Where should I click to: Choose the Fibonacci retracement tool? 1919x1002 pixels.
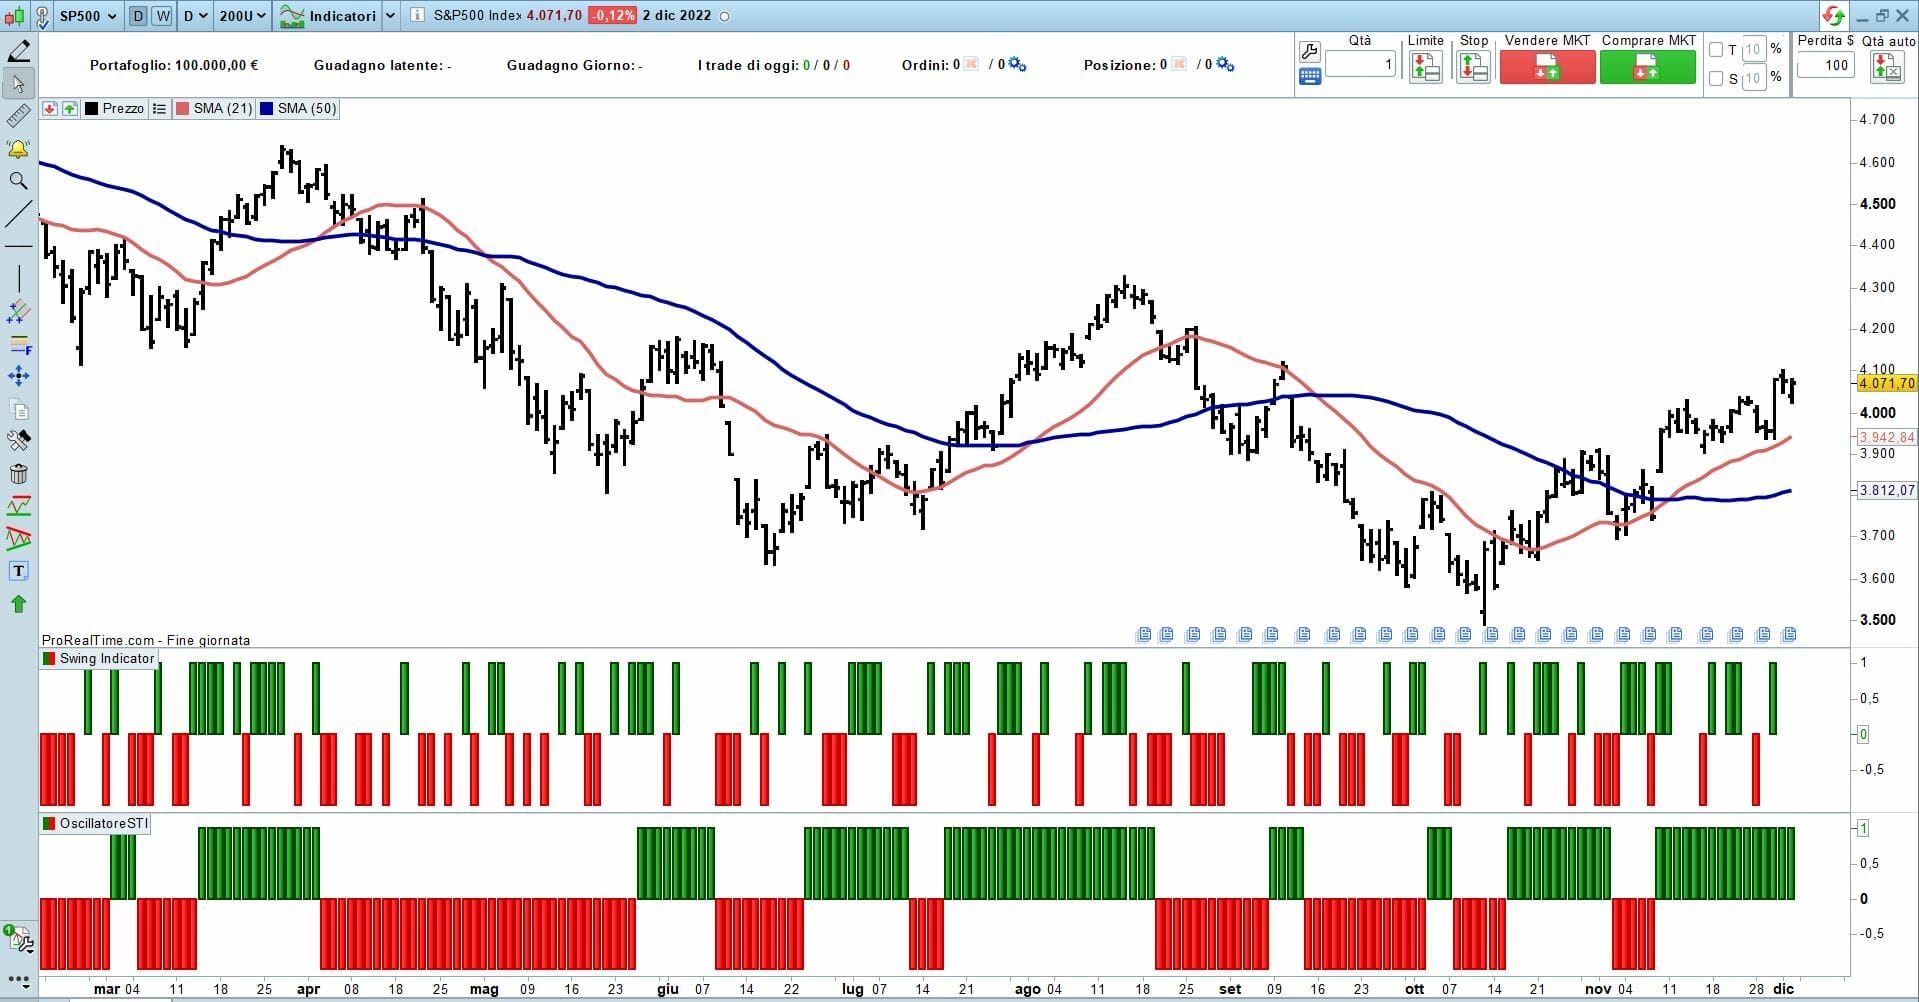pos(19,345)
